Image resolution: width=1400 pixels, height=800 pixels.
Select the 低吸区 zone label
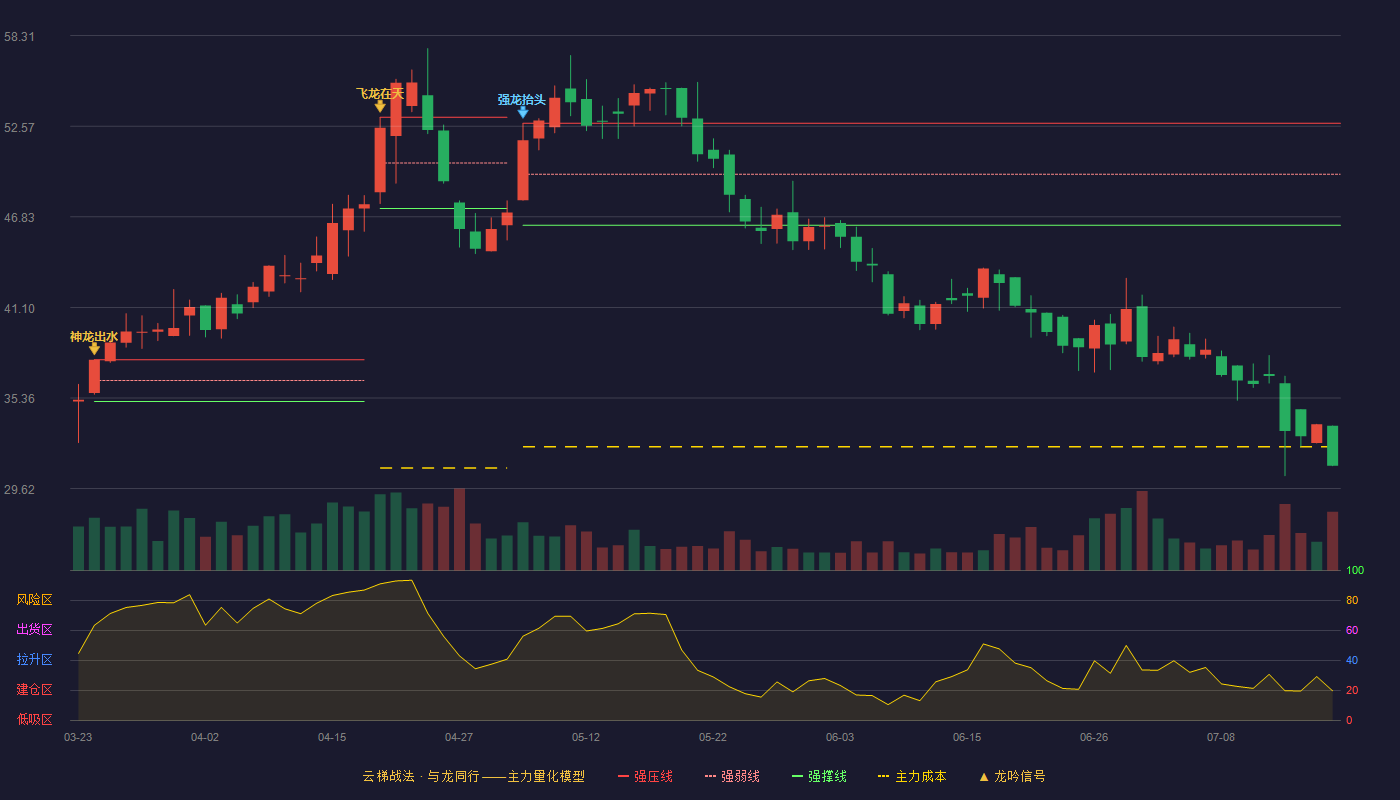[34, 719]
